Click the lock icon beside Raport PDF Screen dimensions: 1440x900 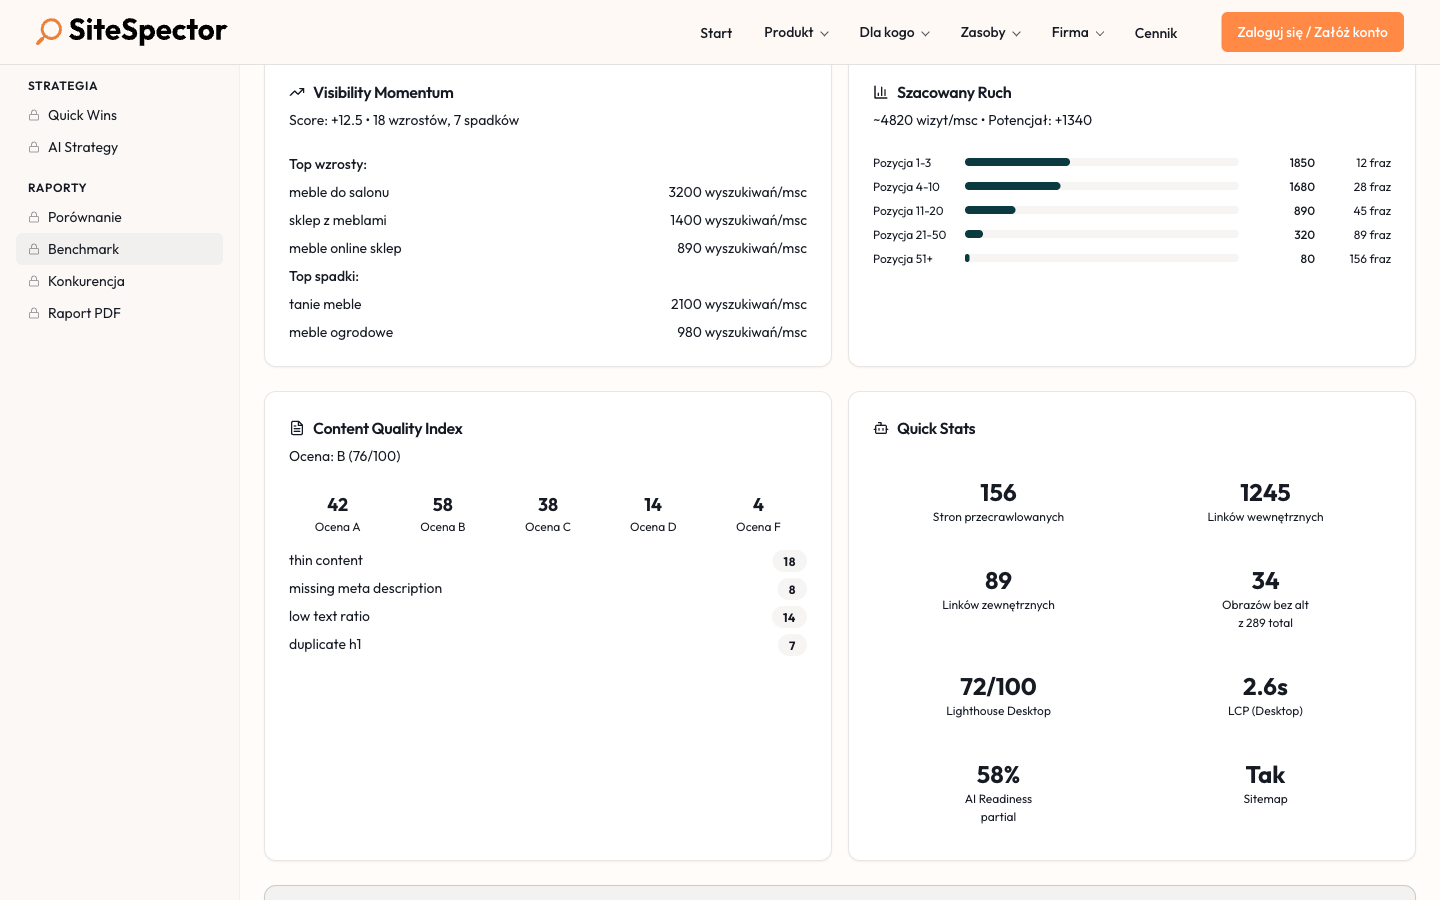[x=34, y=314]
